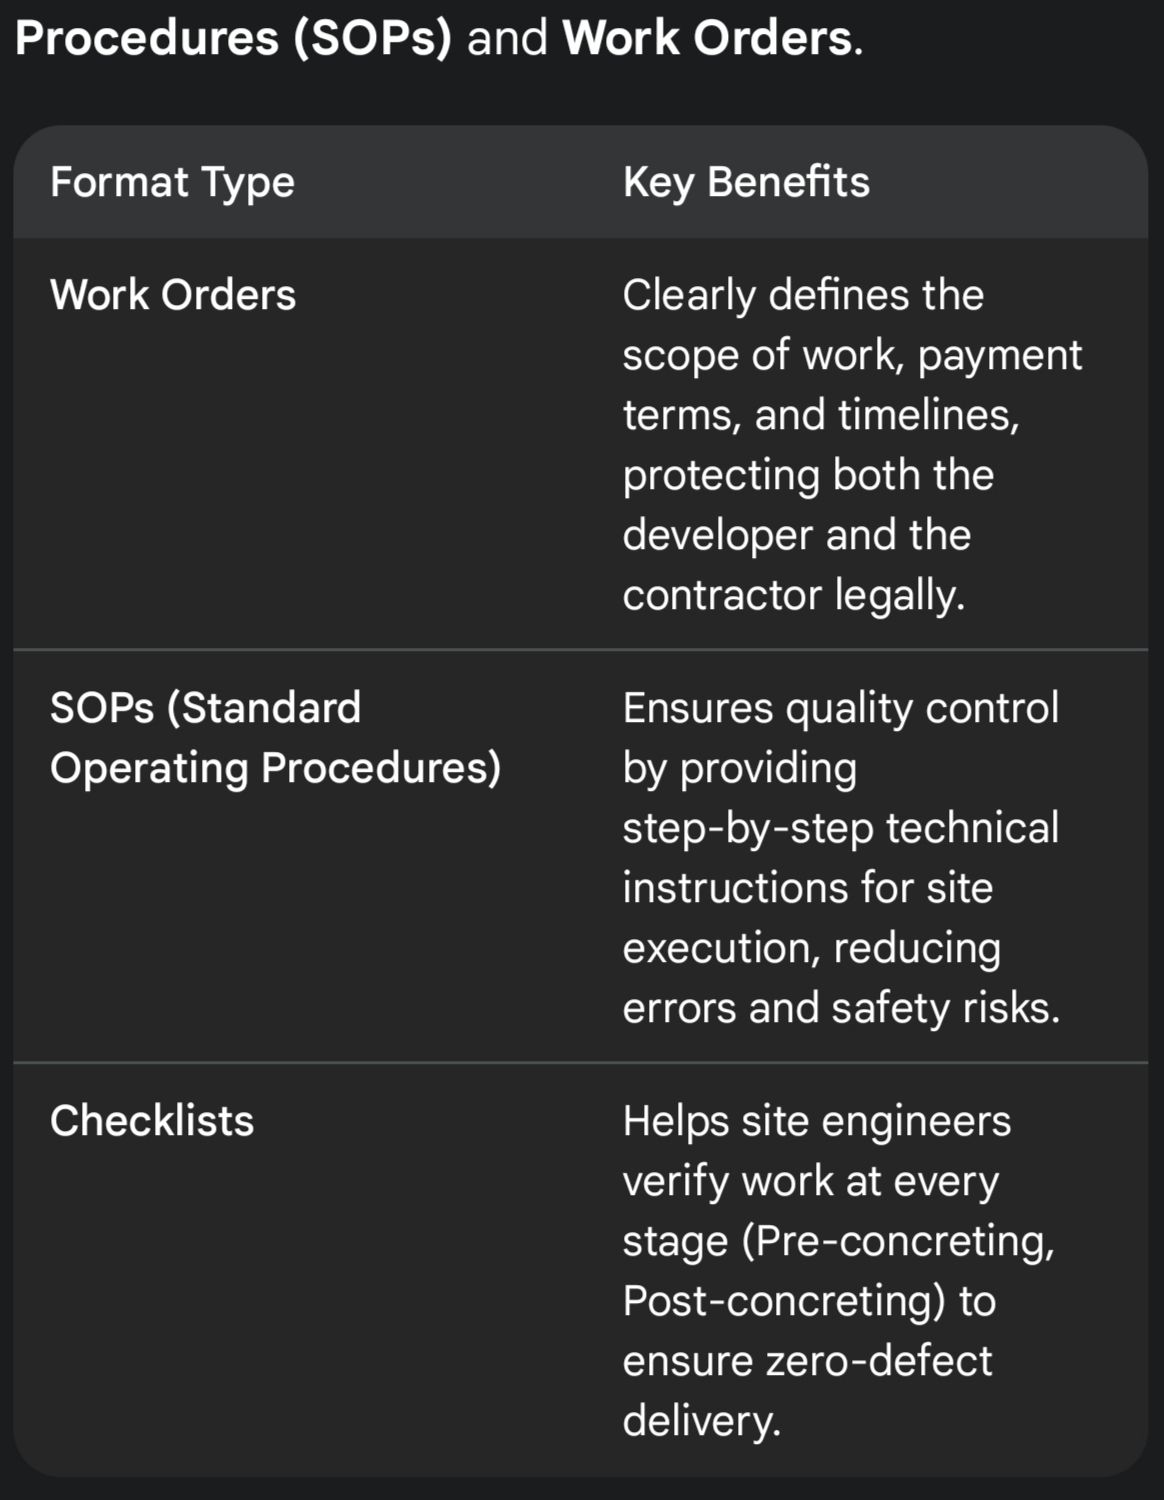The image size is (1164, 1500).
Task: Click the word 'and' in heading
Action: pyautogui.click(x=507, y=38)
